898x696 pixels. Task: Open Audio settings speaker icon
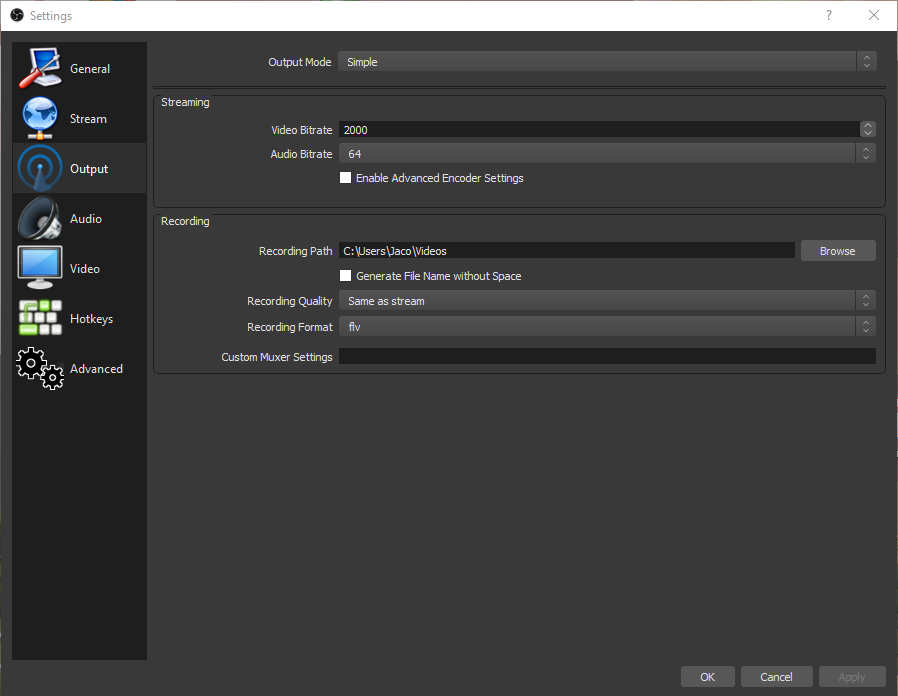pyautogui.click(x=40, y=218)
